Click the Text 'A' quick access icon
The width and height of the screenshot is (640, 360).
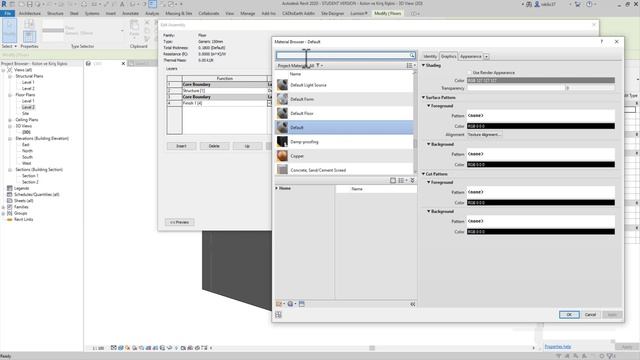coord(122,4)
